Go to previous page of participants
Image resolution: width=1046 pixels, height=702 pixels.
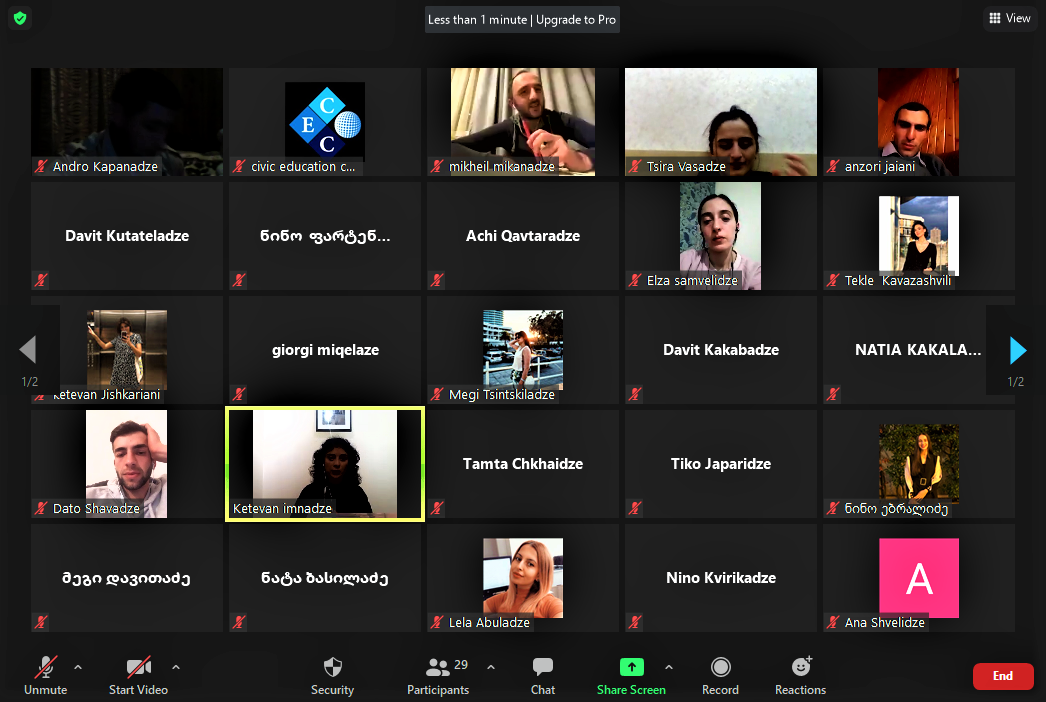(x=28, y=350)
